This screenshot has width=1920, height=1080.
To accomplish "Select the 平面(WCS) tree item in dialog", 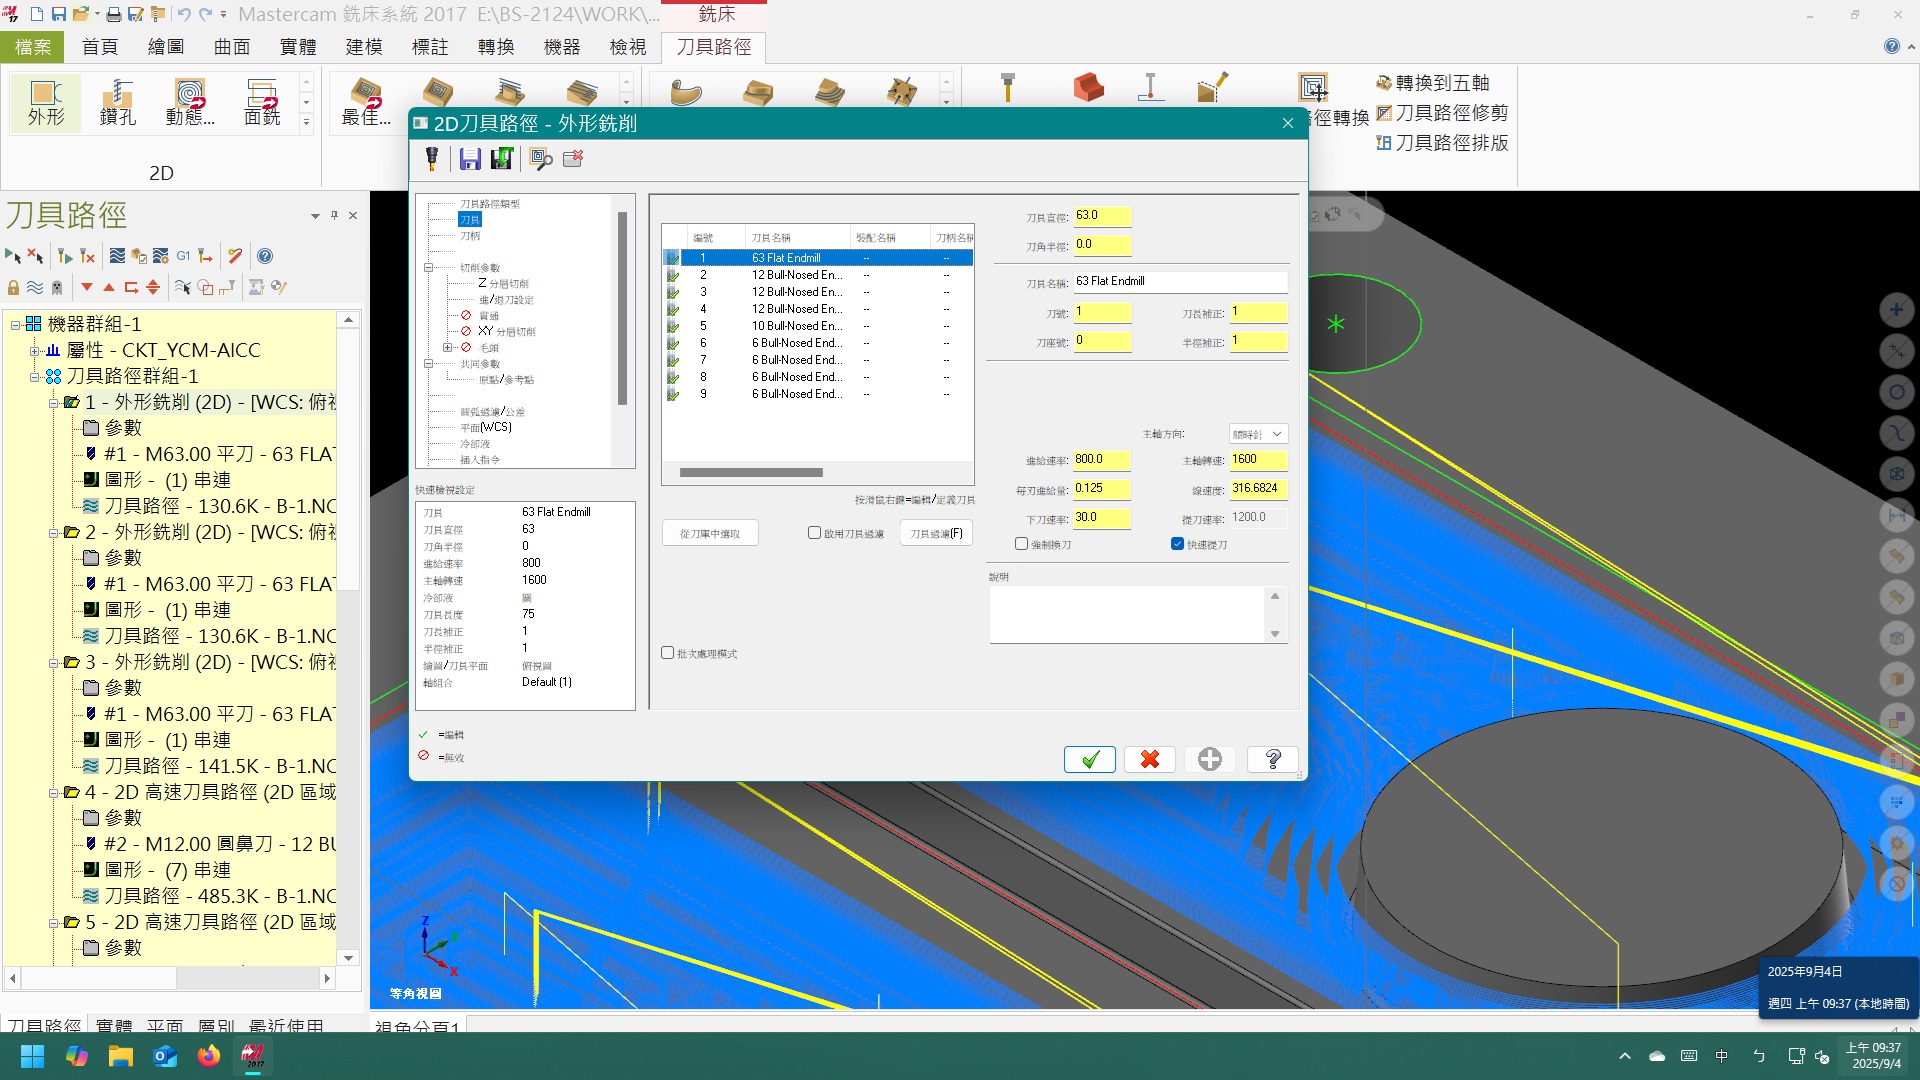I will tap(486, 427).
